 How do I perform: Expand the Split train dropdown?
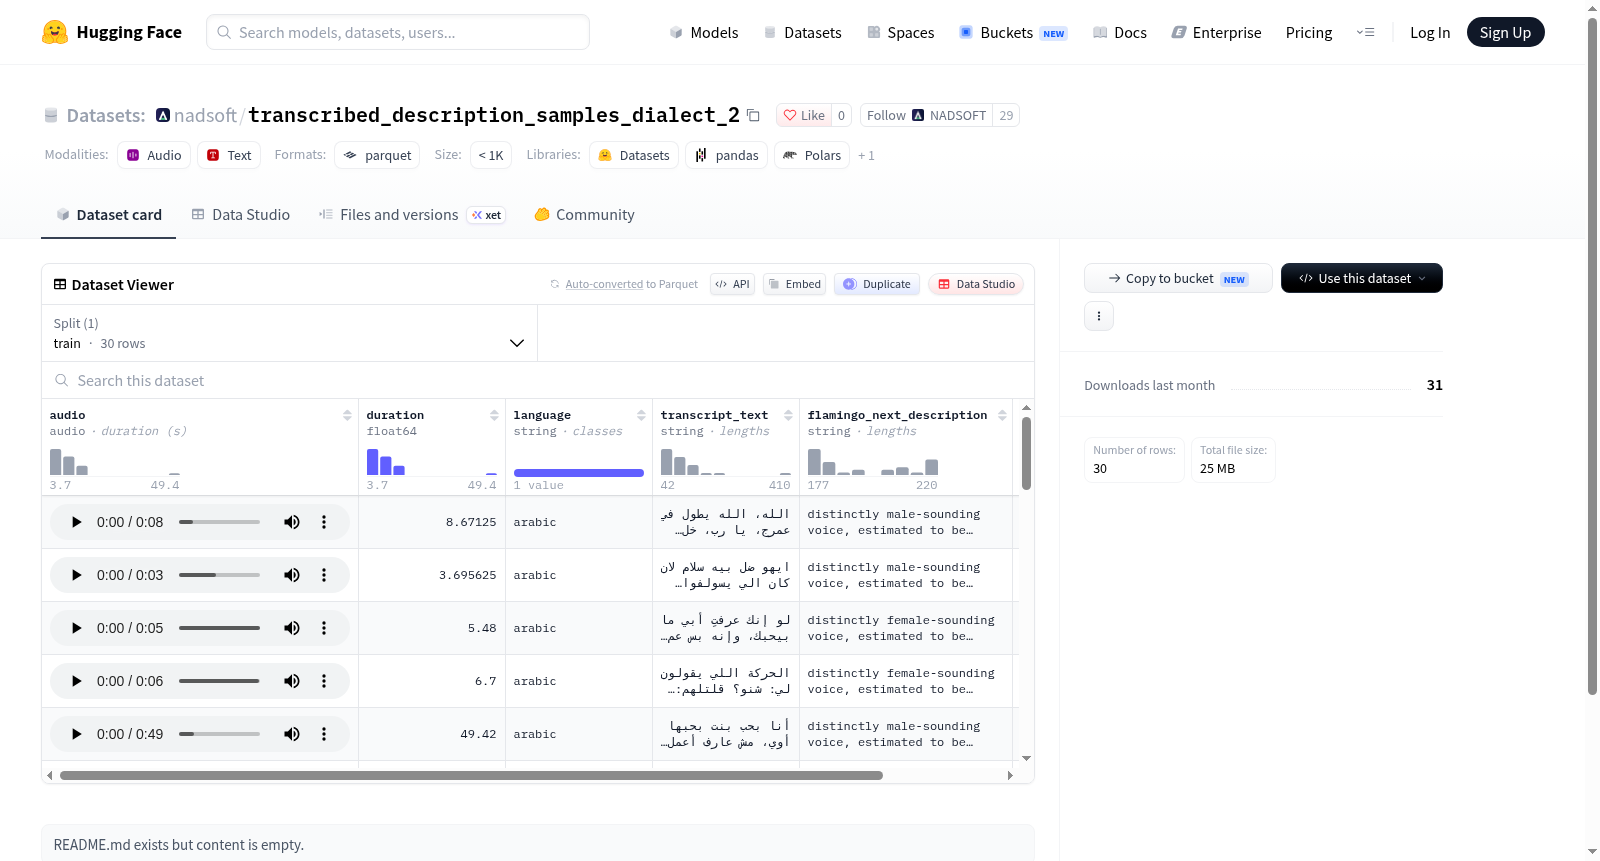pyautogui.click(x=290, y=333)
